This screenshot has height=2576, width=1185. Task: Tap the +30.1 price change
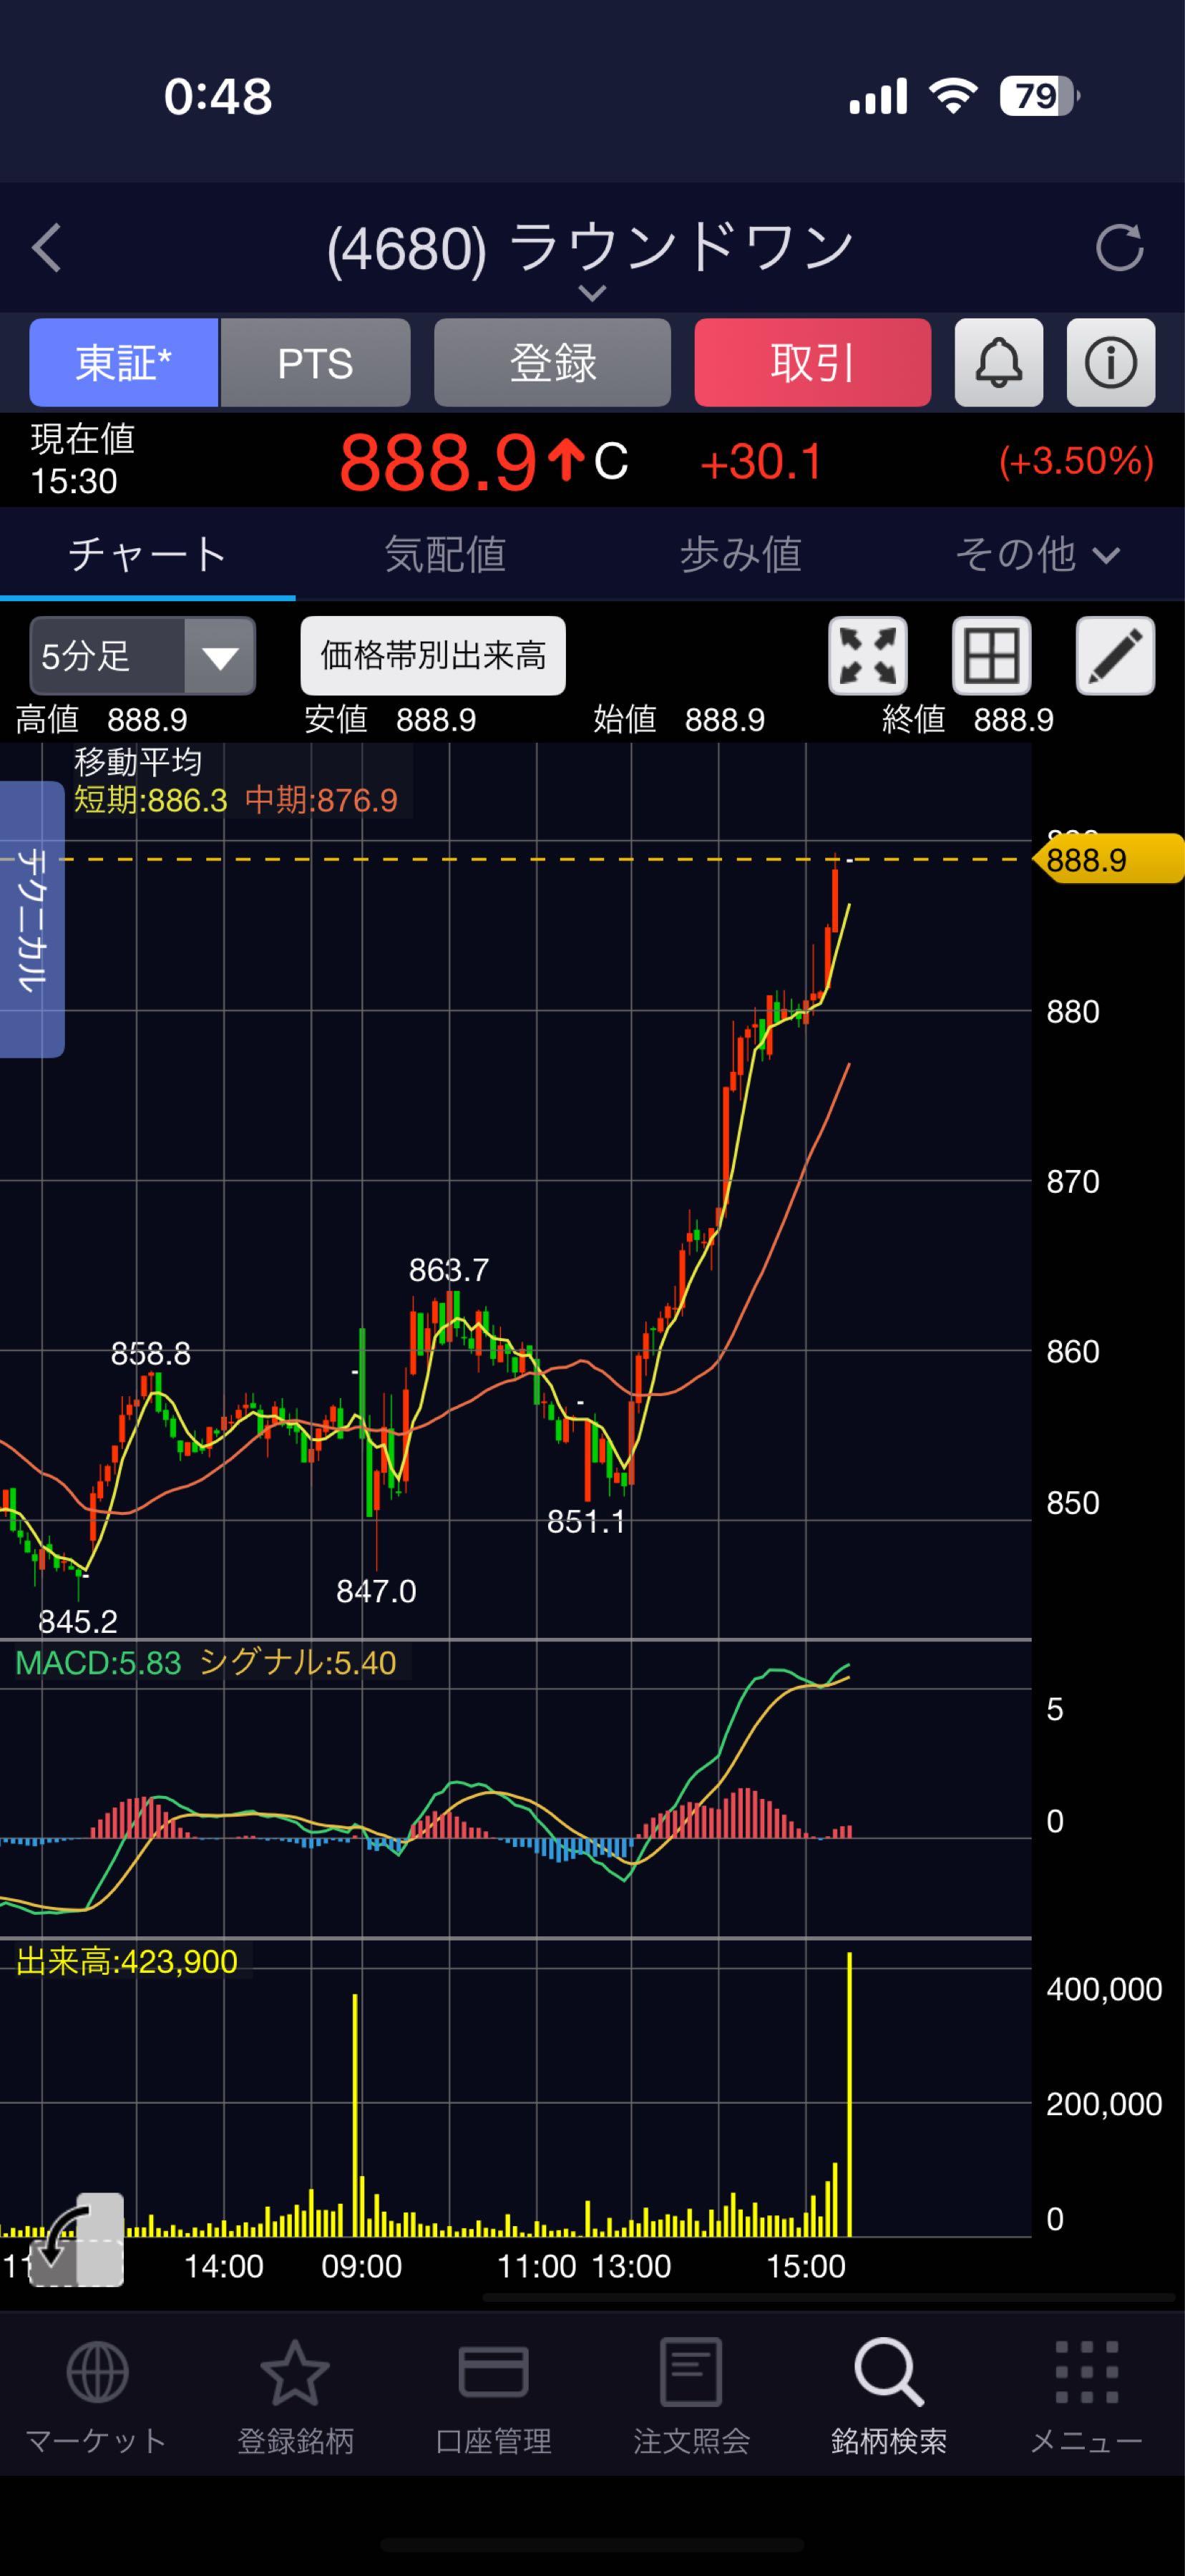click(x=762, y=462)
